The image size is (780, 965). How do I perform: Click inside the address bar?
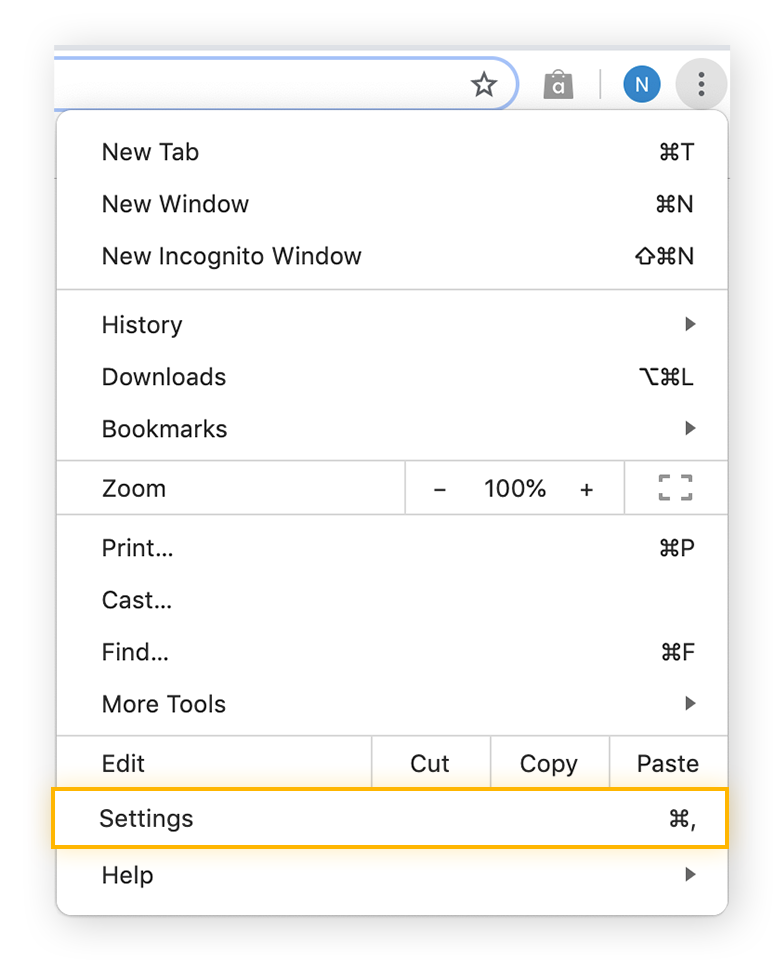coord(250,84)
